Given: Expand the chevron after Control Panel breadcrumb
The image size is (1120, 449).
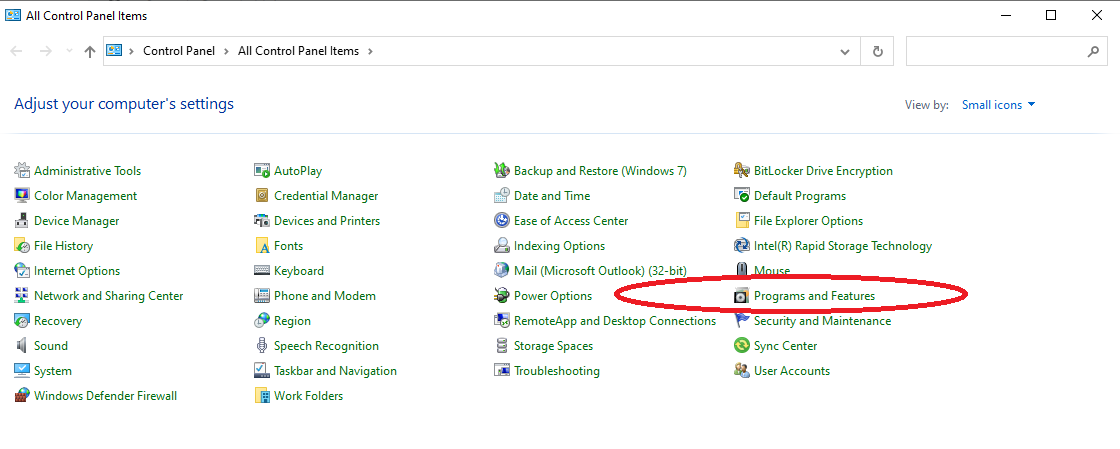Looking at the screenshot, I should coord(226,51).
